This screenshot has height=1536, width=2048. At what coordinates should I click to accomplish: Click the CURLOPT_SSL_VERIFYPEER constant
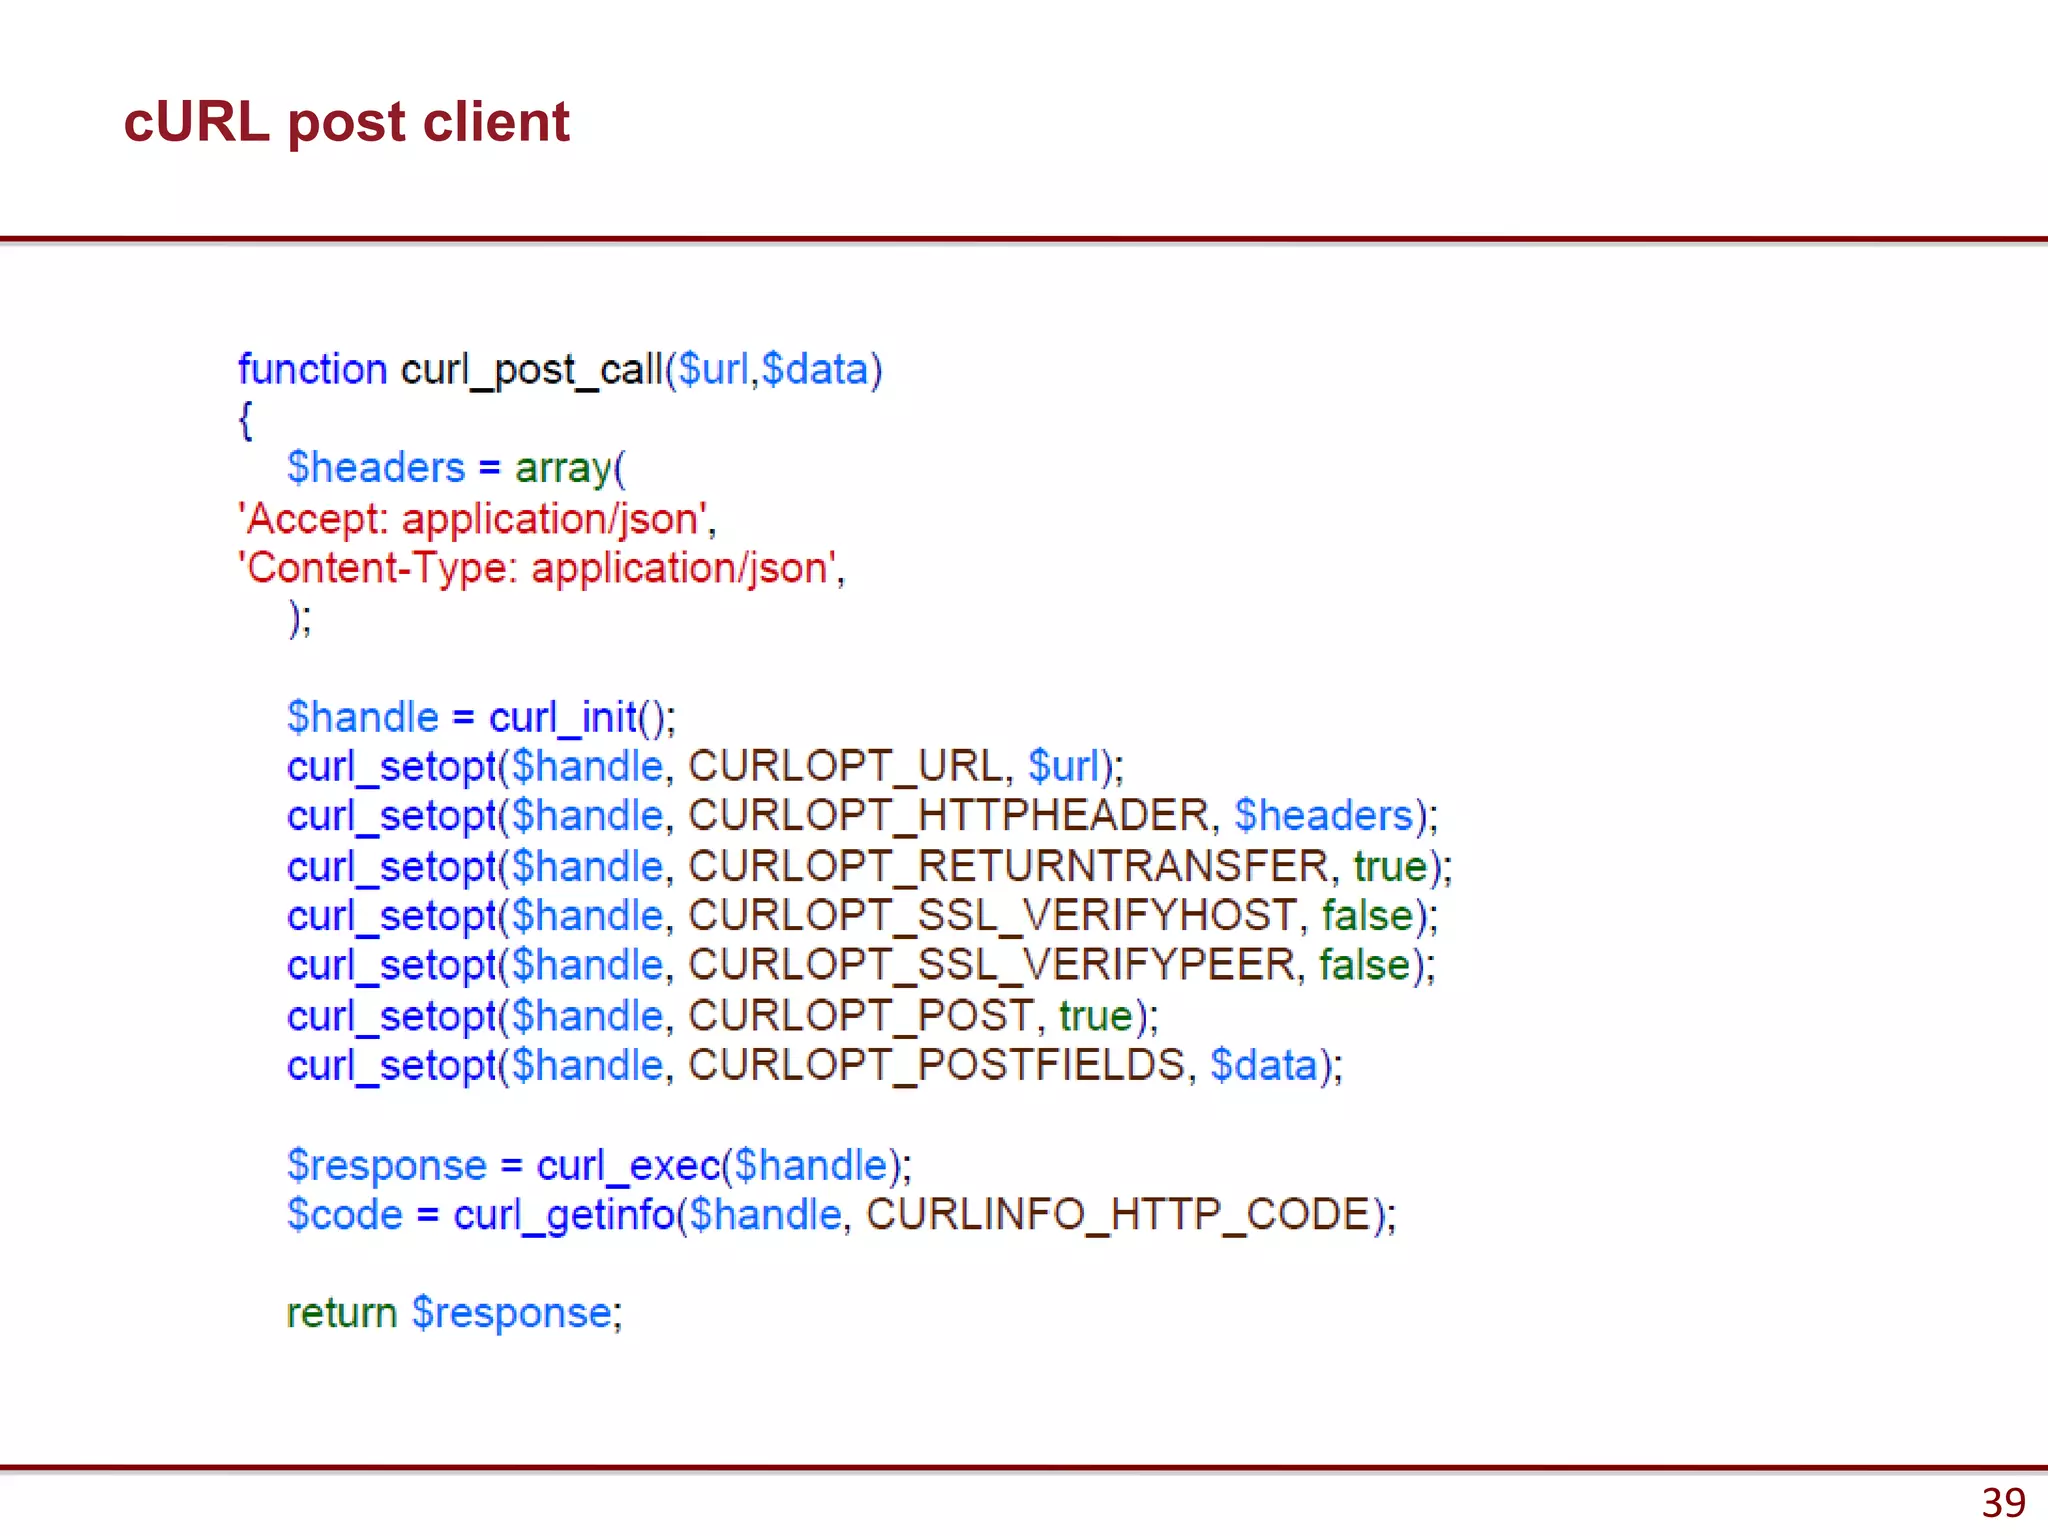point(991,965)
